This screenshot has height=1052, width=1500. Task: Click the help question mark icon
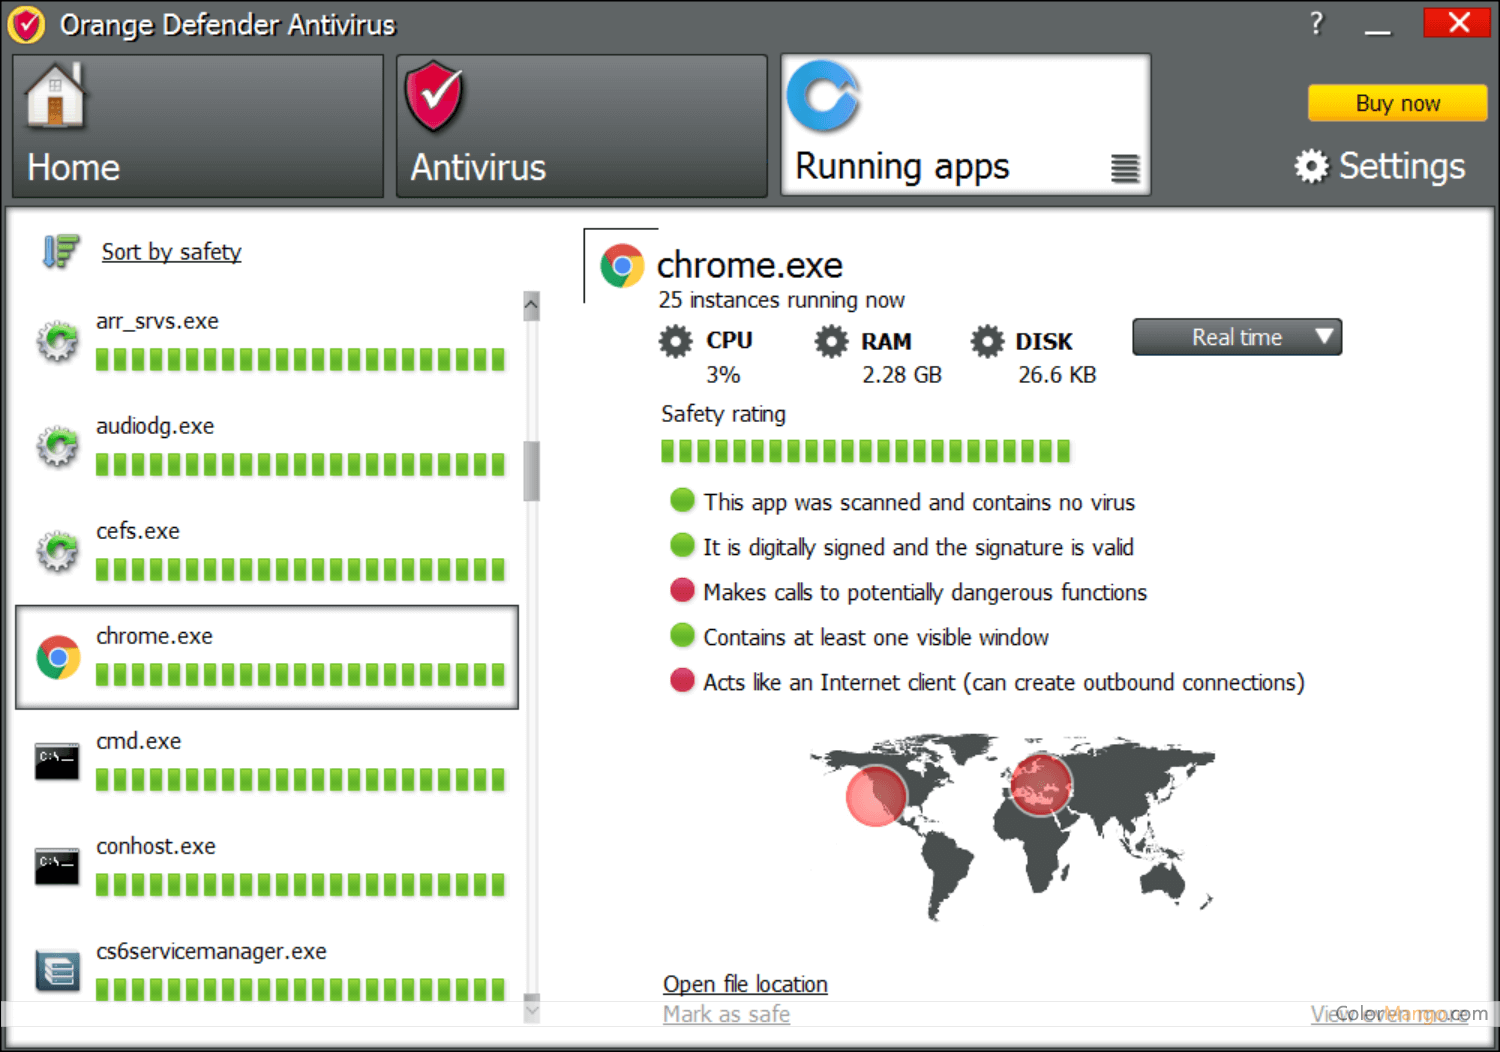(x=1316, y=23)
